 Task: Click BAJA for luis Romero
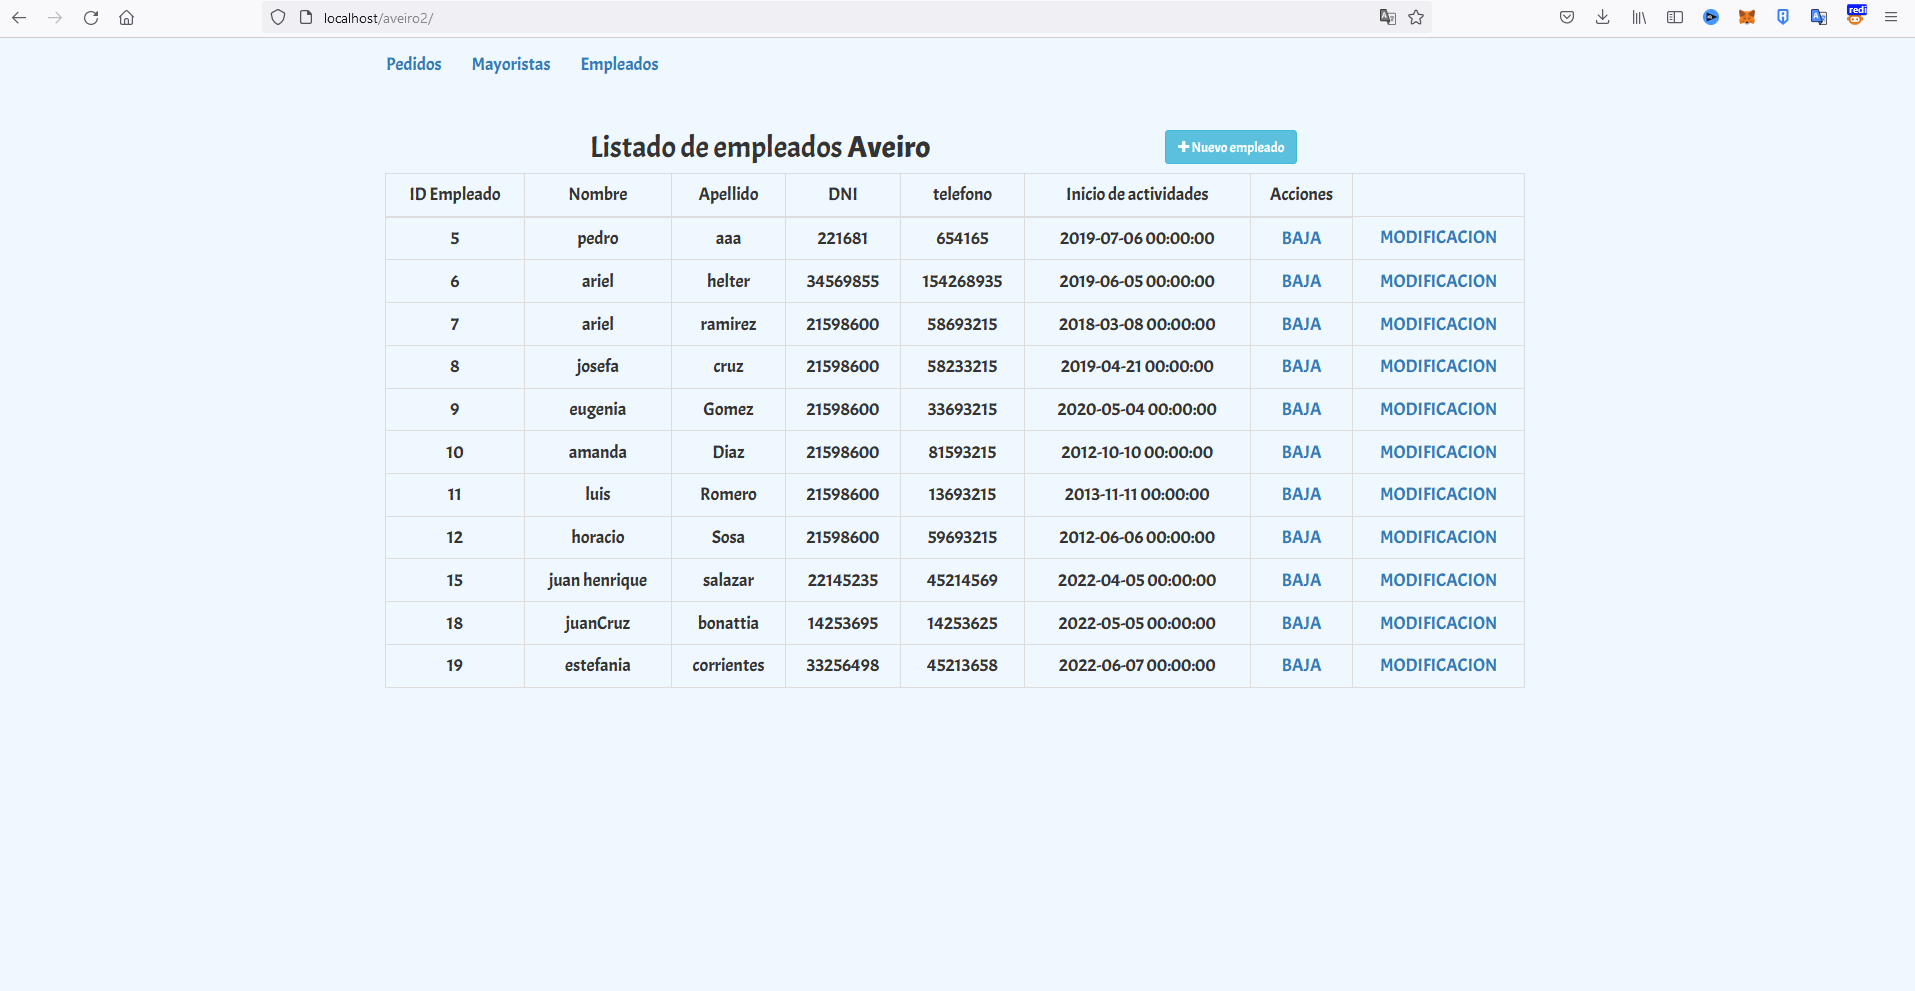point(1301,494)
